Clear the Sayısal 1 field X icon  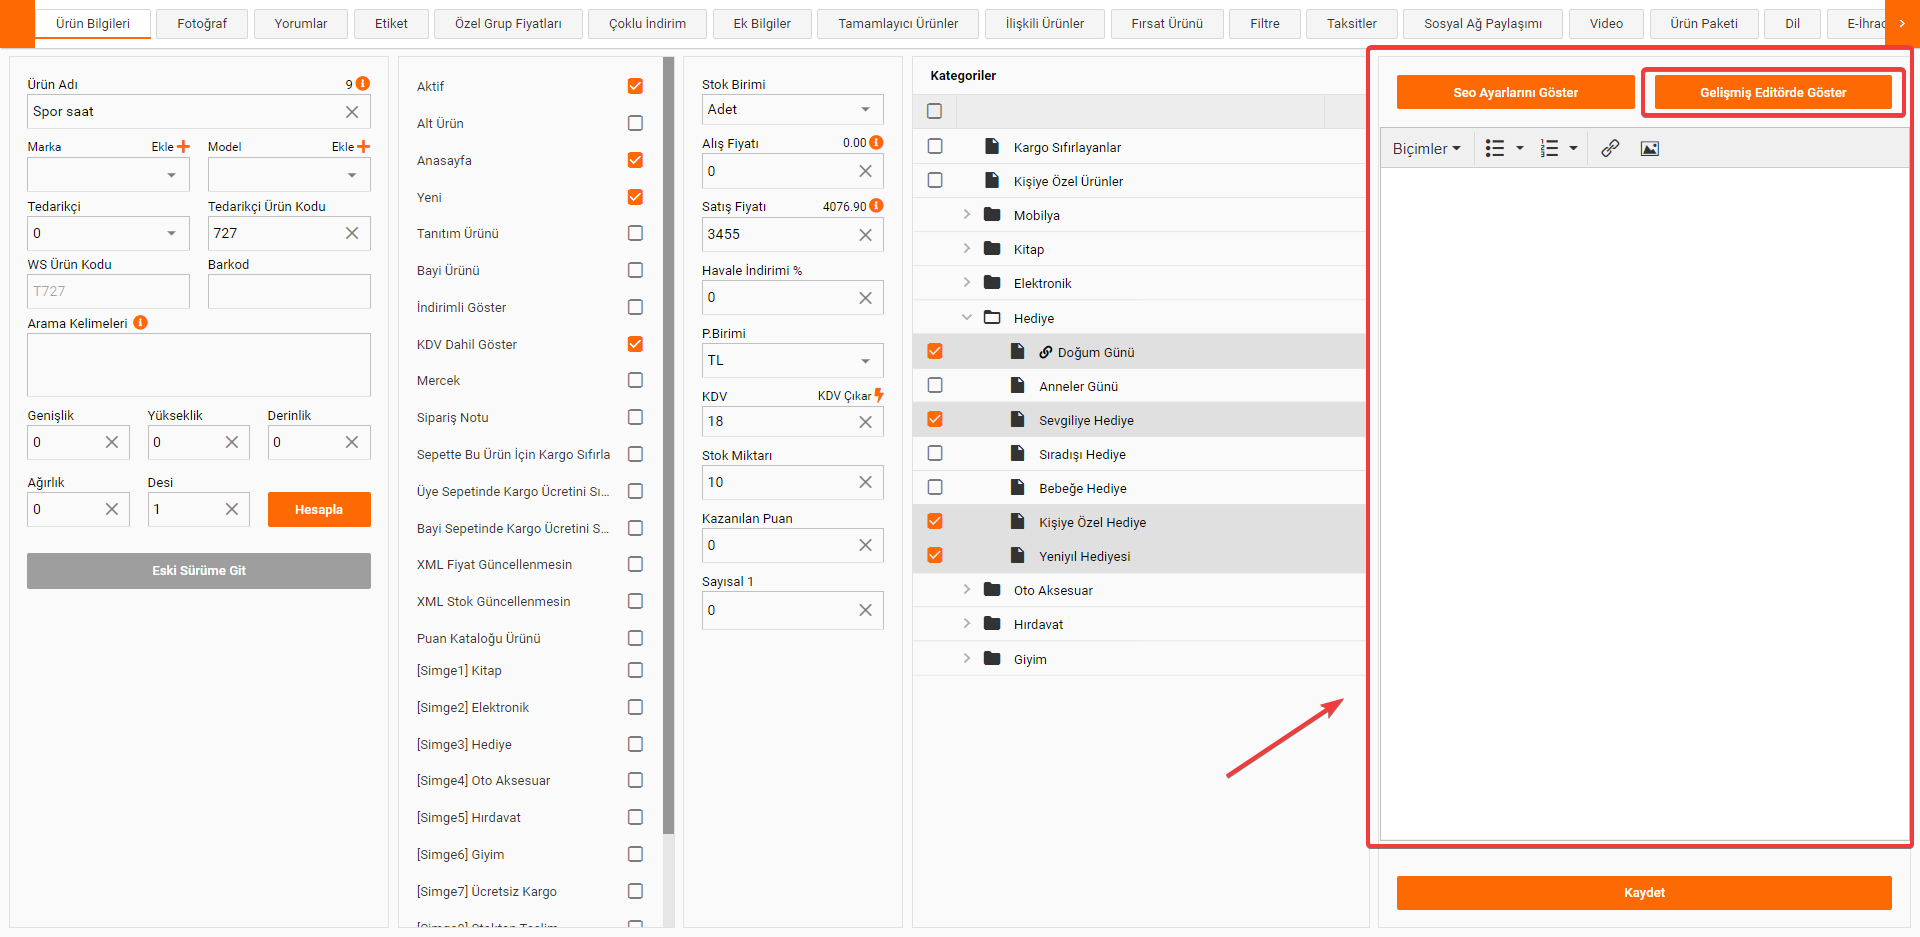coord(866,610)
